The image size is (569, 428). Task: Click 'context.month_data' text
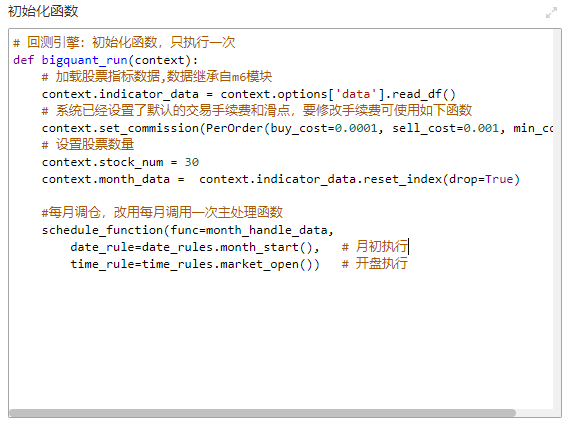(x=106, y=179)
